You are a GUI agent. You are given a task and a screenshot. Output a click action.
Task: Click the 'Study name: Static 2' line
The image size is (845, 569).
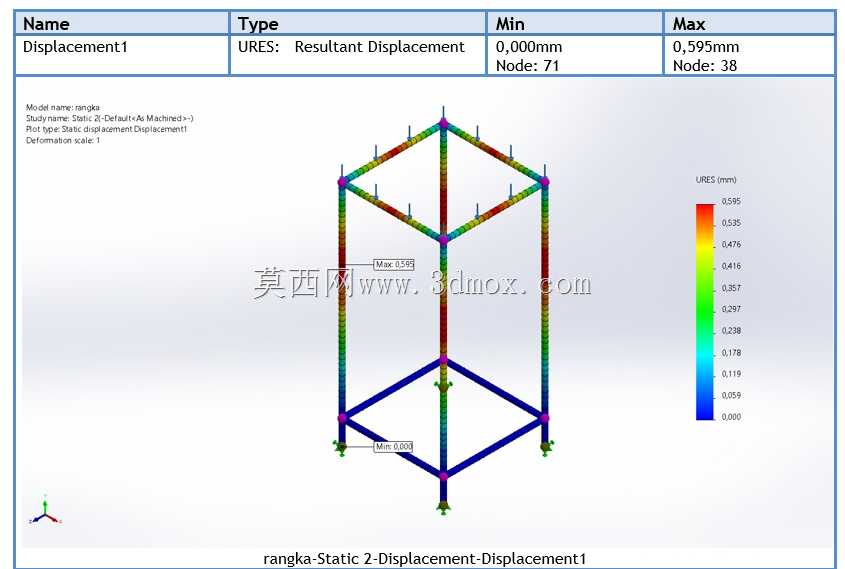click(109, 118)
